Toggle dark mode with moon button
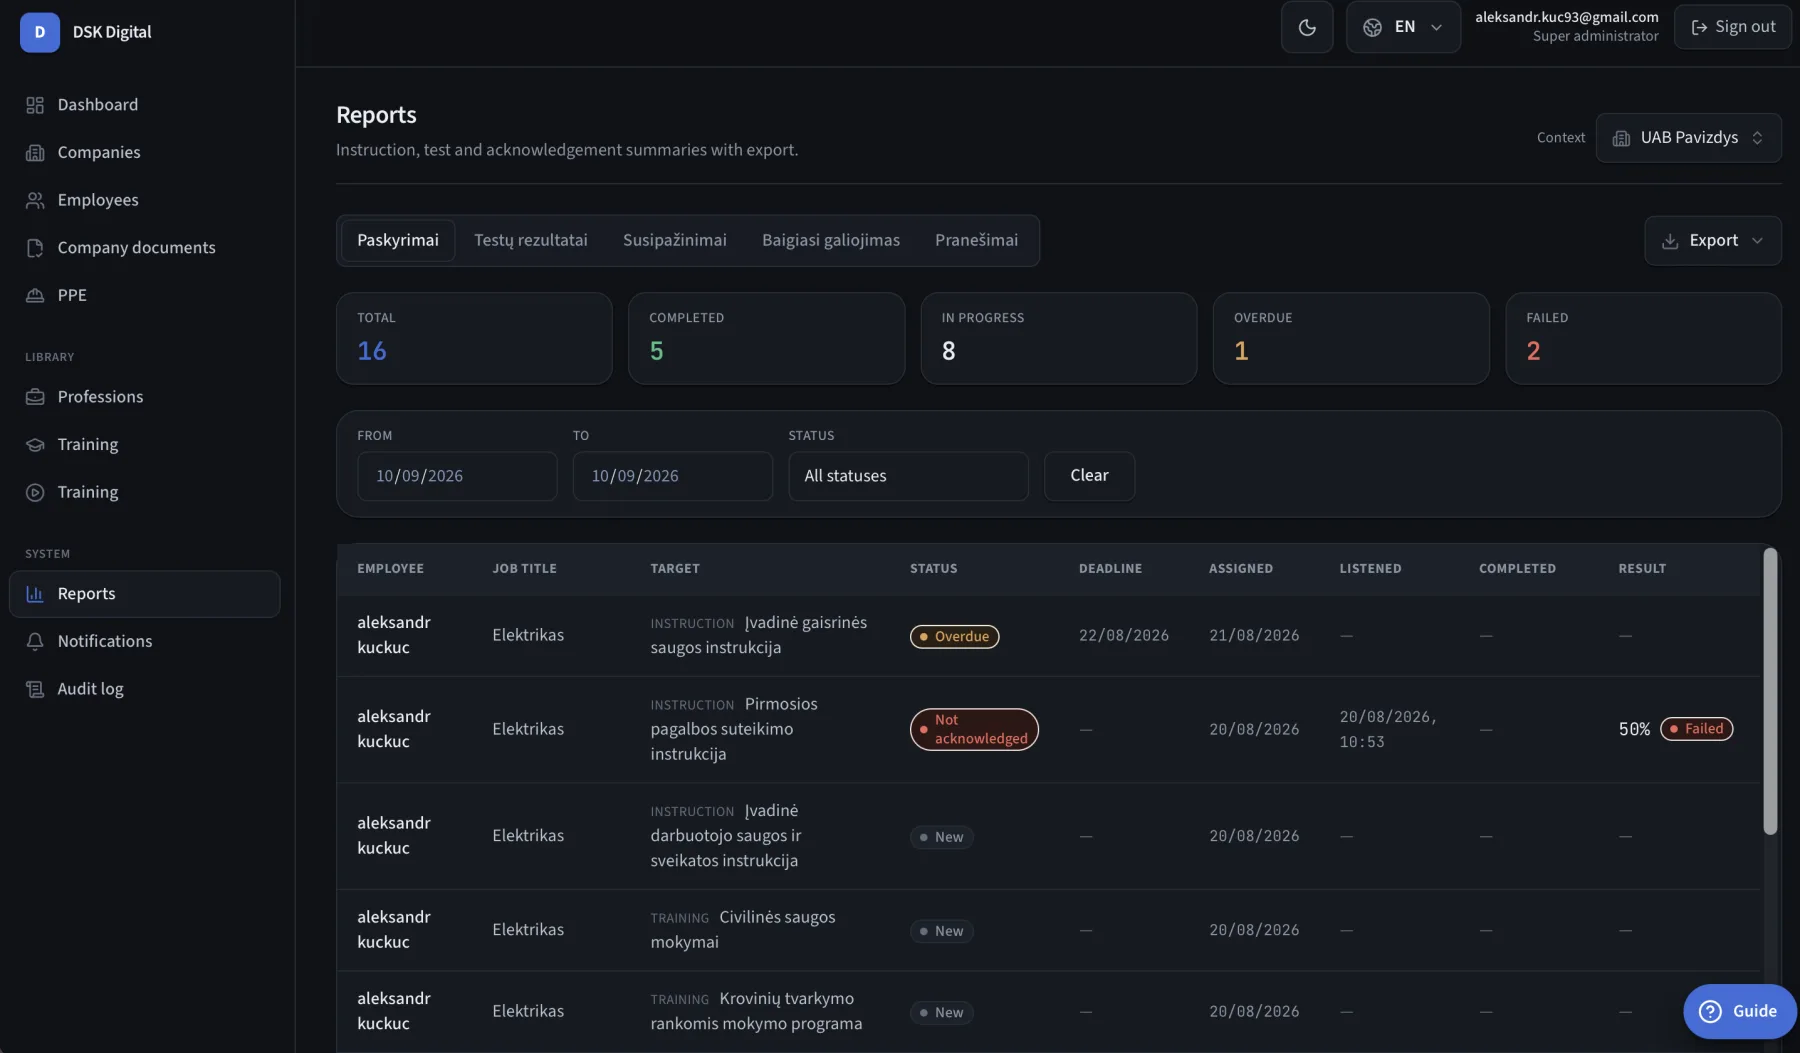Viewport: 1800px width, 1053px height. (x=1307, y=27)
